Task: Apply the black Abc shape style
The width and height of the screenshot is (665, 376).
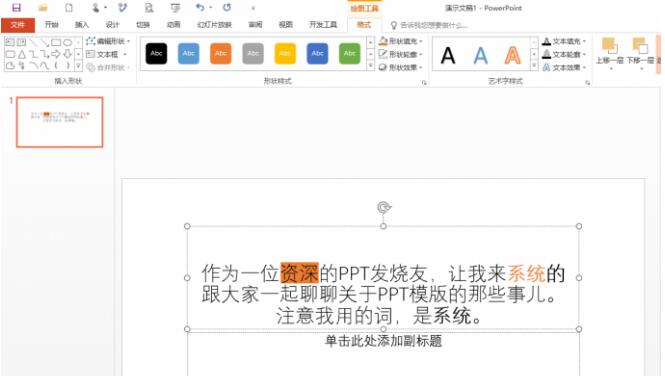Action: (x=156, y=53)
